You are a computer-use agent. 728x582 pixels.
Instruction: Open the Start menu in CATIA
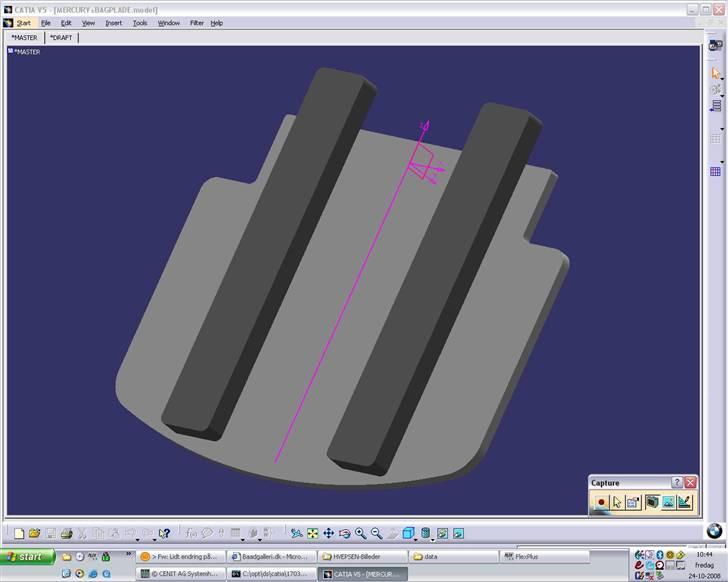(x=23, y=23)
